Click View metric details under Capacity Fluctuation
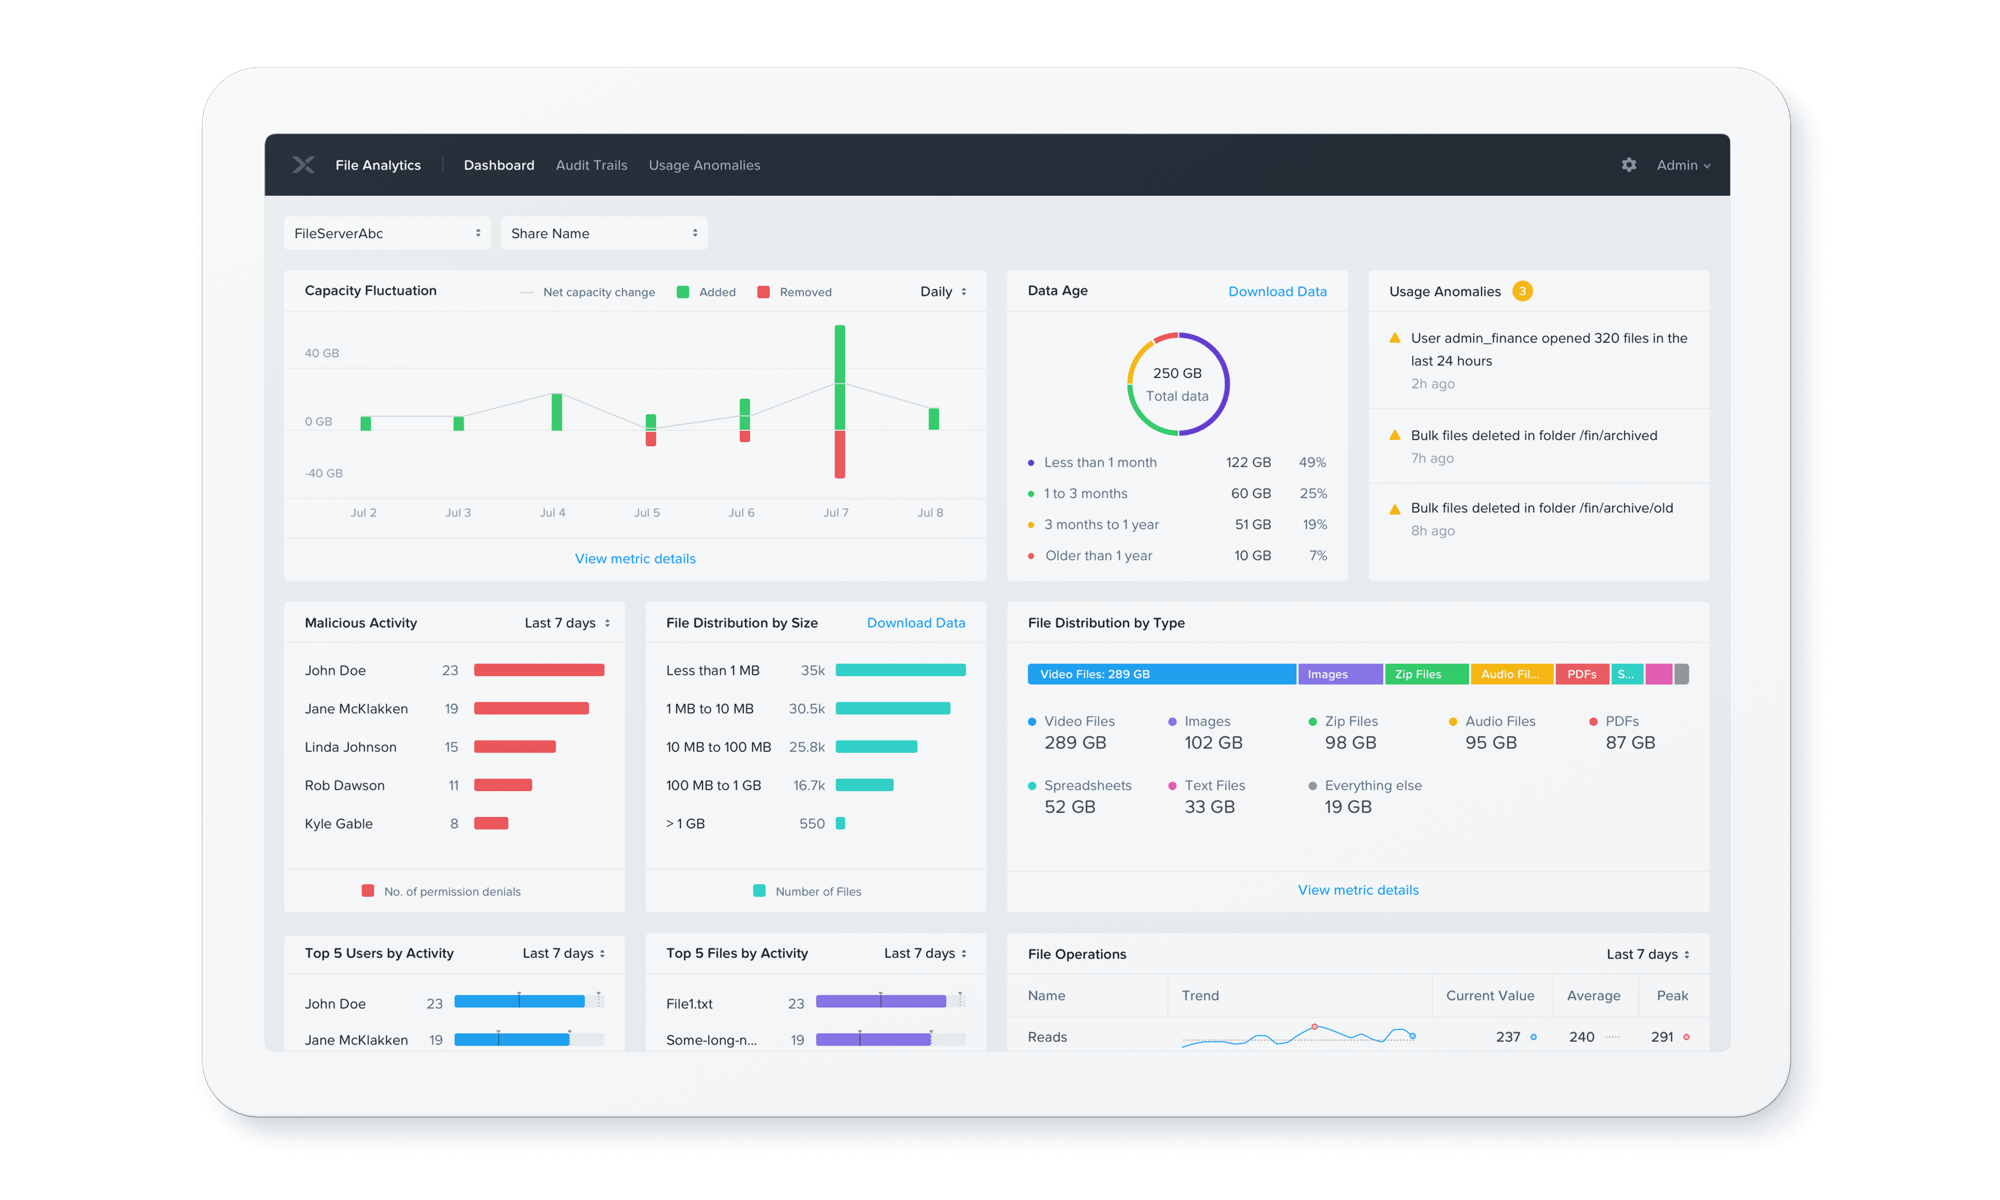The height and width of the screenshot is (1200, 2000). coord(635,559)
